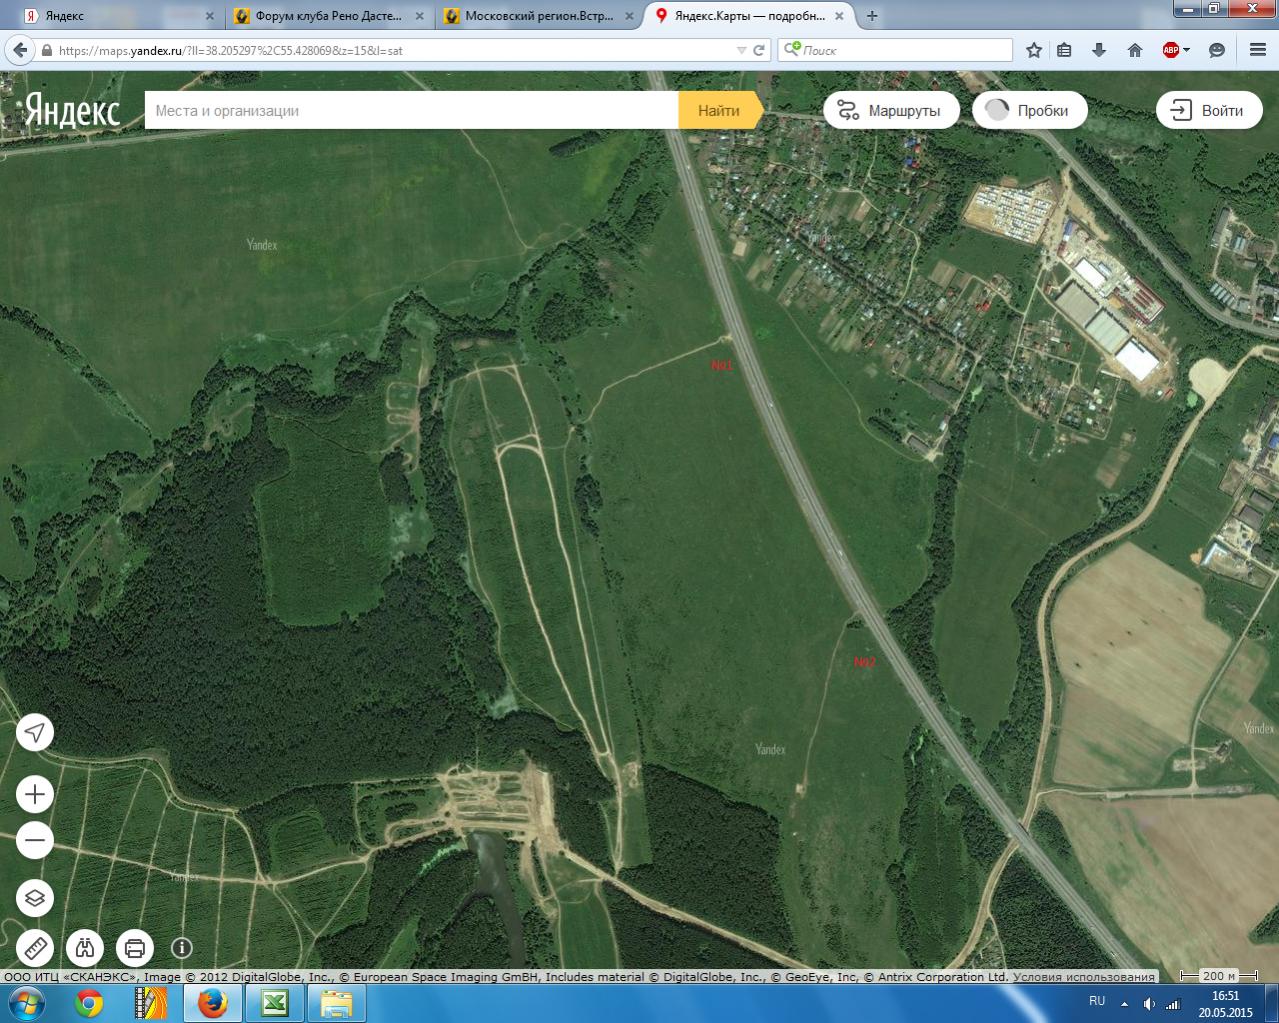Go to the browser home page
The width and height of the screenshot is (1279, 1023).
(1135, 50)
